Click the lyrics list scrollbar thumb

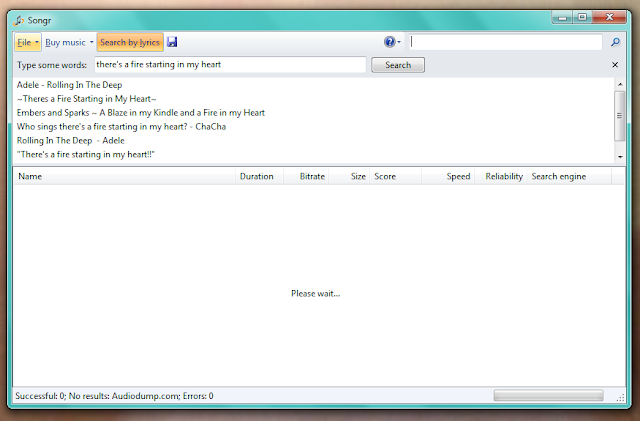click(x=620, y=116)
